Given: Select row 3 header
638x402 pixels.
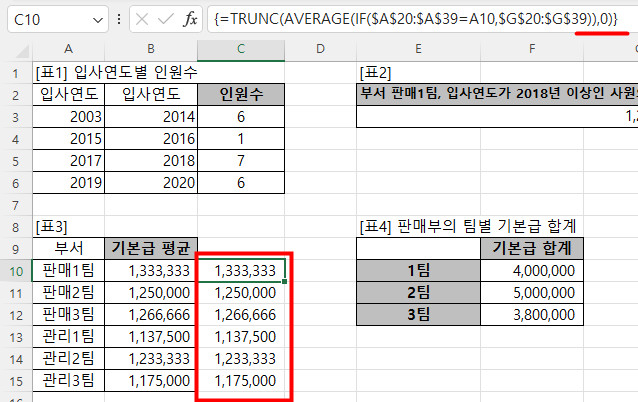Looking at the screenshot, I should (x=16, y=117).
